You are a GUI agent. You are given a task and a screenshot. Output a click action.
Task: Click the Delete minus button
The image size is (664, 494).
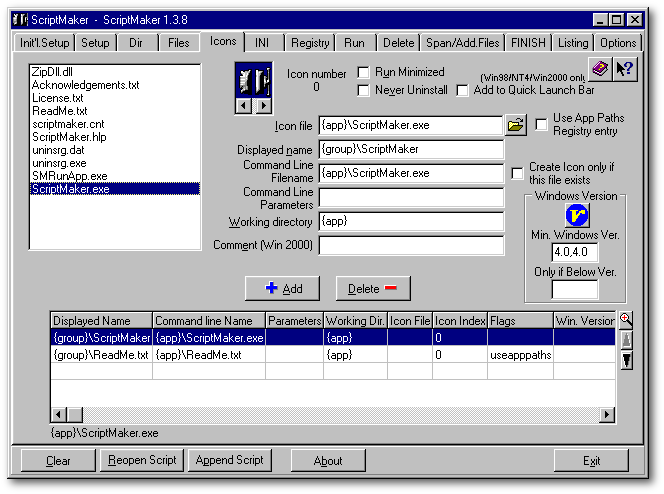pyautogui.click(x=373, y=289)
